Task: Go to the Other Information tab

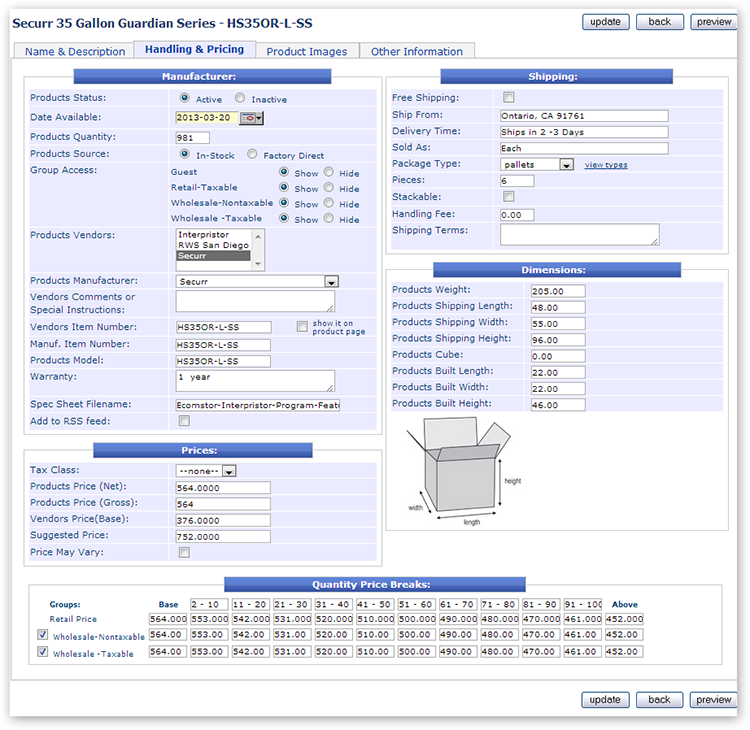Action: (417, 51)
